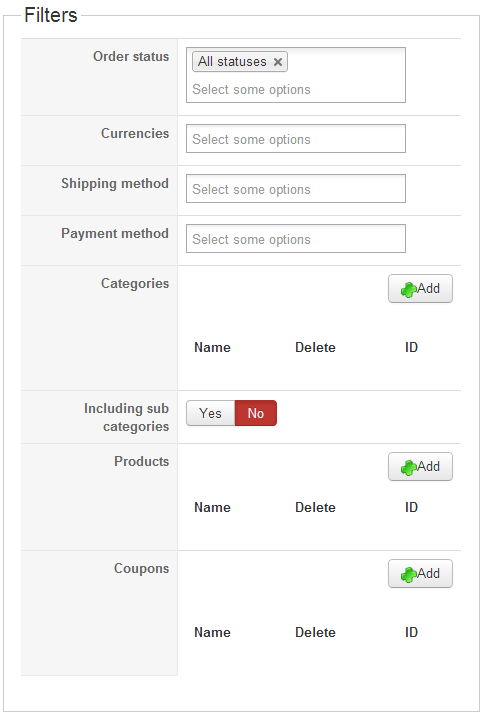The image size is (487, 716).
Task: Click the Add text of Coupons button
Action: click(x=429, y=574)
